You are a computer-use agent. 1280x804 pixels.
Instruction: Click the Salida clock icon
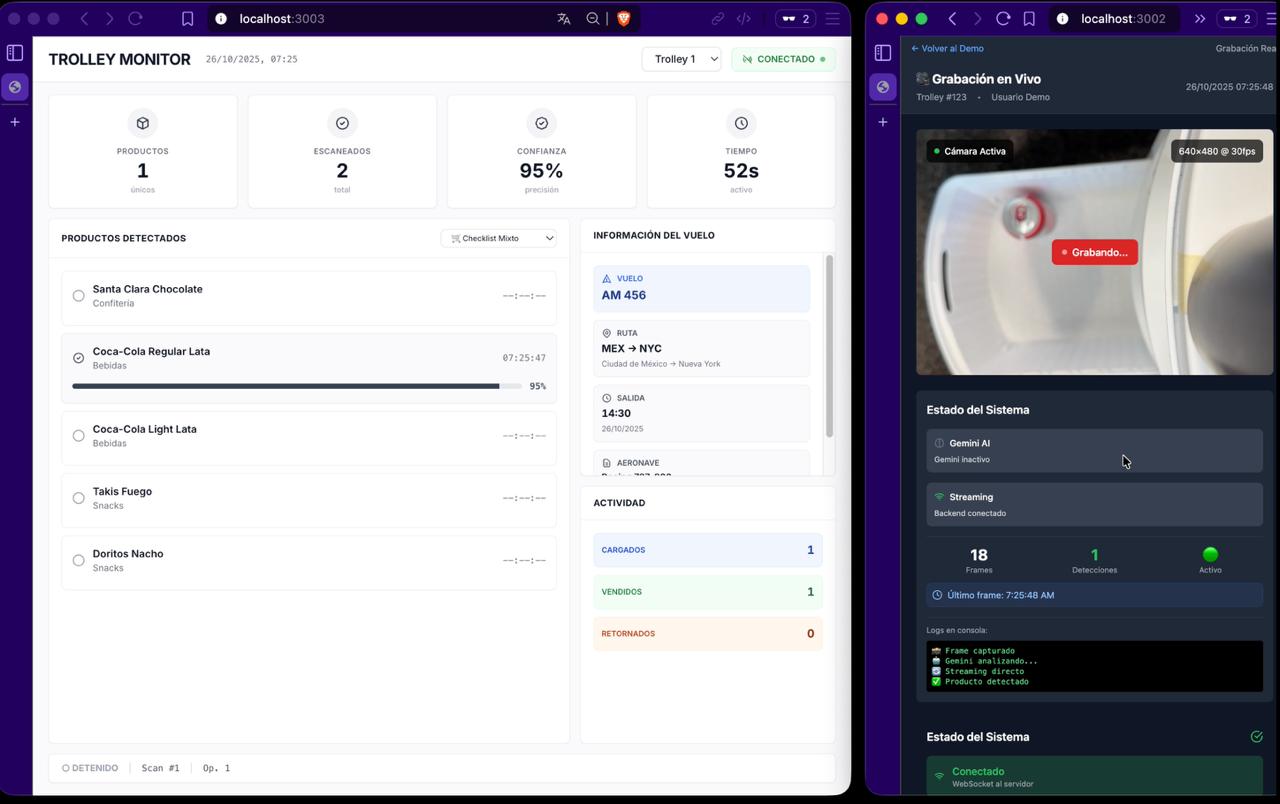(x=606, y=398)
